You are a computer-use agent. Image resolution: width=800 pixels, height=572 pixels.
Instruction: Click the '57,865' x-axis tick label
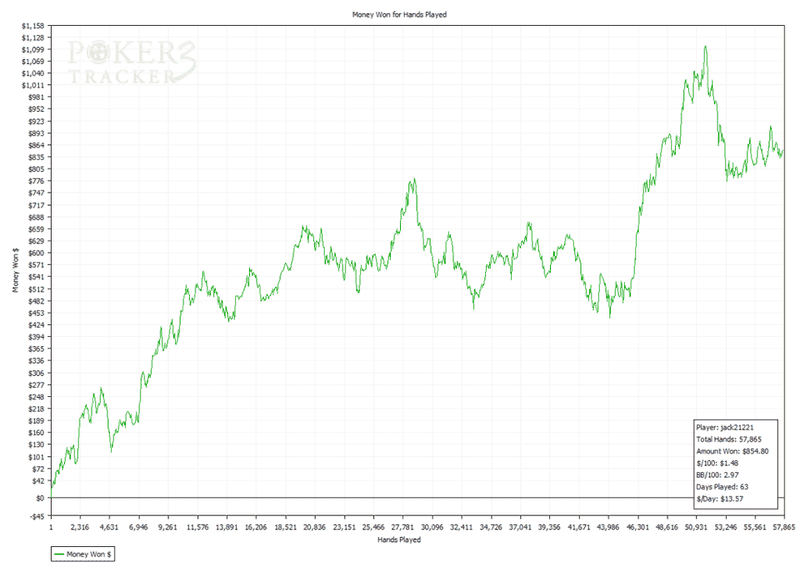784,527
